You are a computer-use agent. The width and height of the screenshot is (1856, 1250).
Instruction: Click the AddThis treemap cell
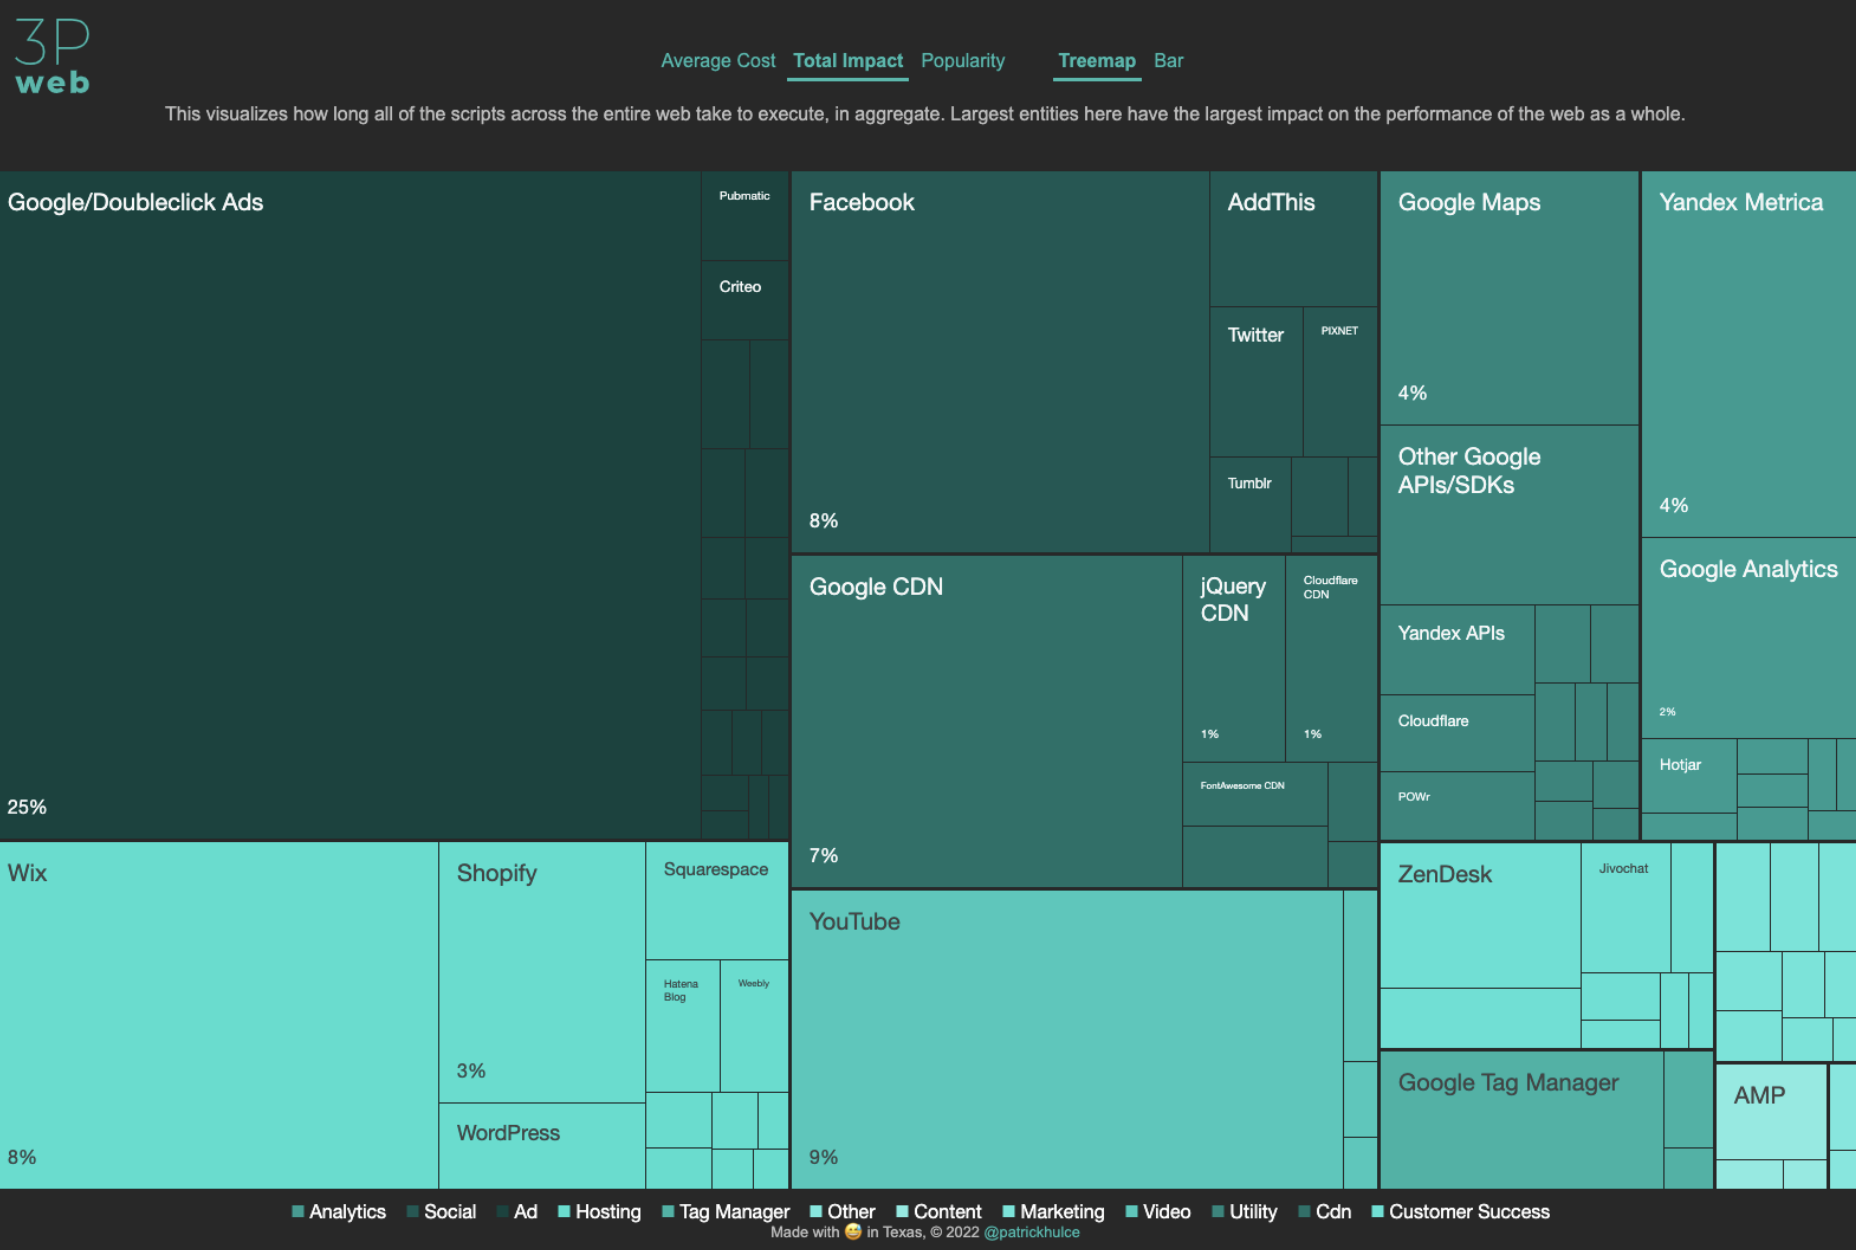coord(1294,239)
